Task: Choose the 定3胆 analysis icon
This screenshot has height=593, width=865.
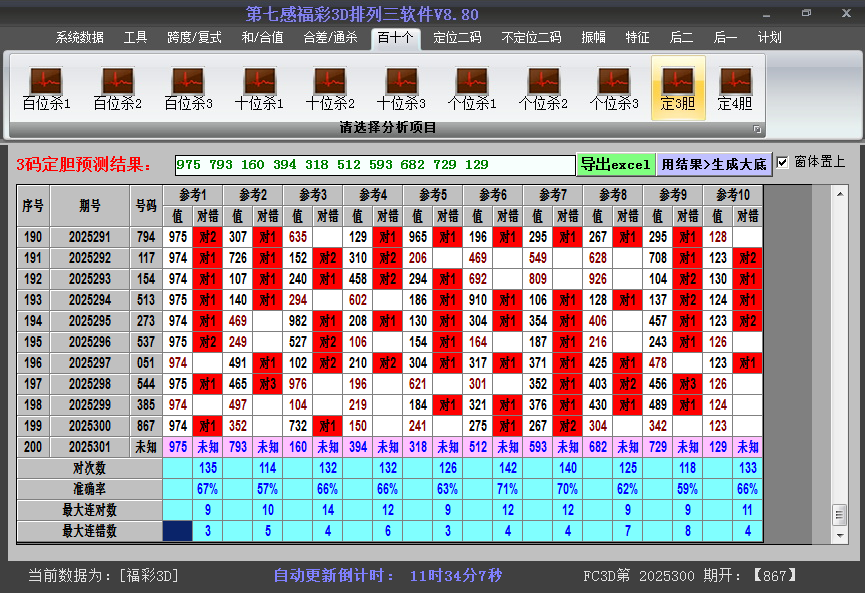Action: pos(678,88)
